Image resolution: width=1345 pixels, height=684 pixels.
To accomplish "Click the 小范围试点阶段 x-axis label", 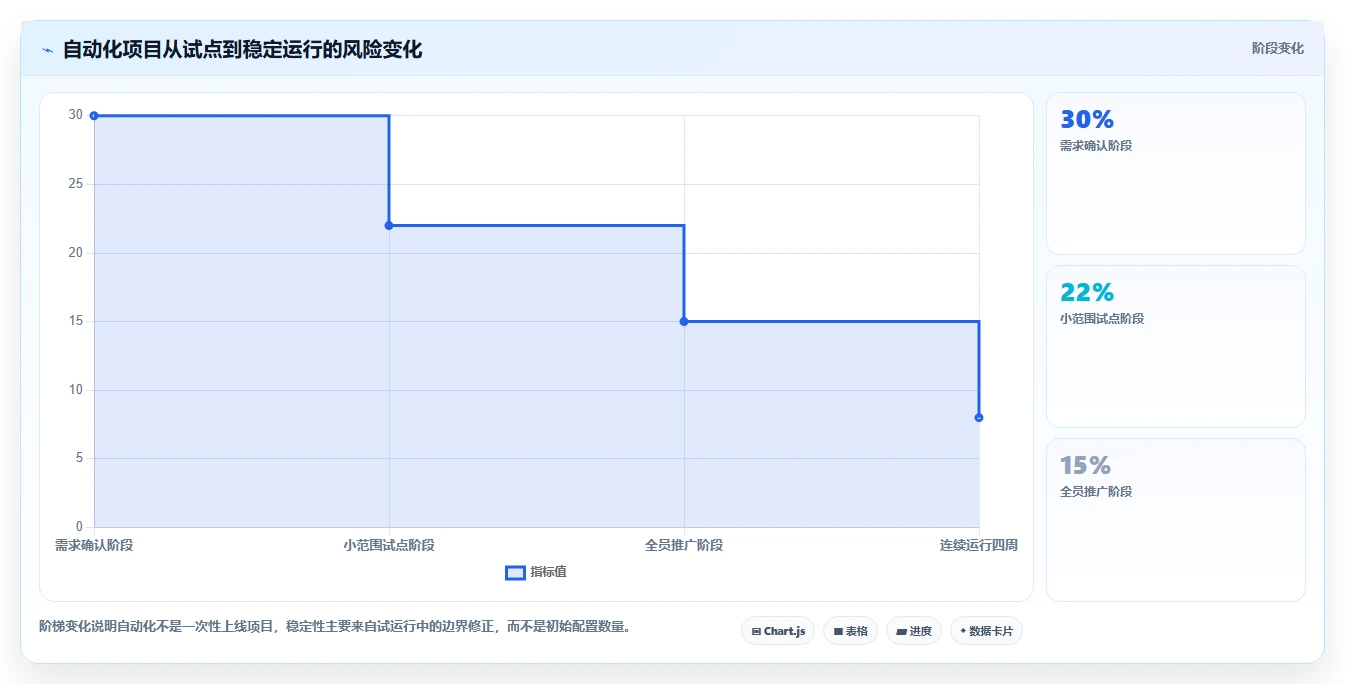I will coord(389,545).
